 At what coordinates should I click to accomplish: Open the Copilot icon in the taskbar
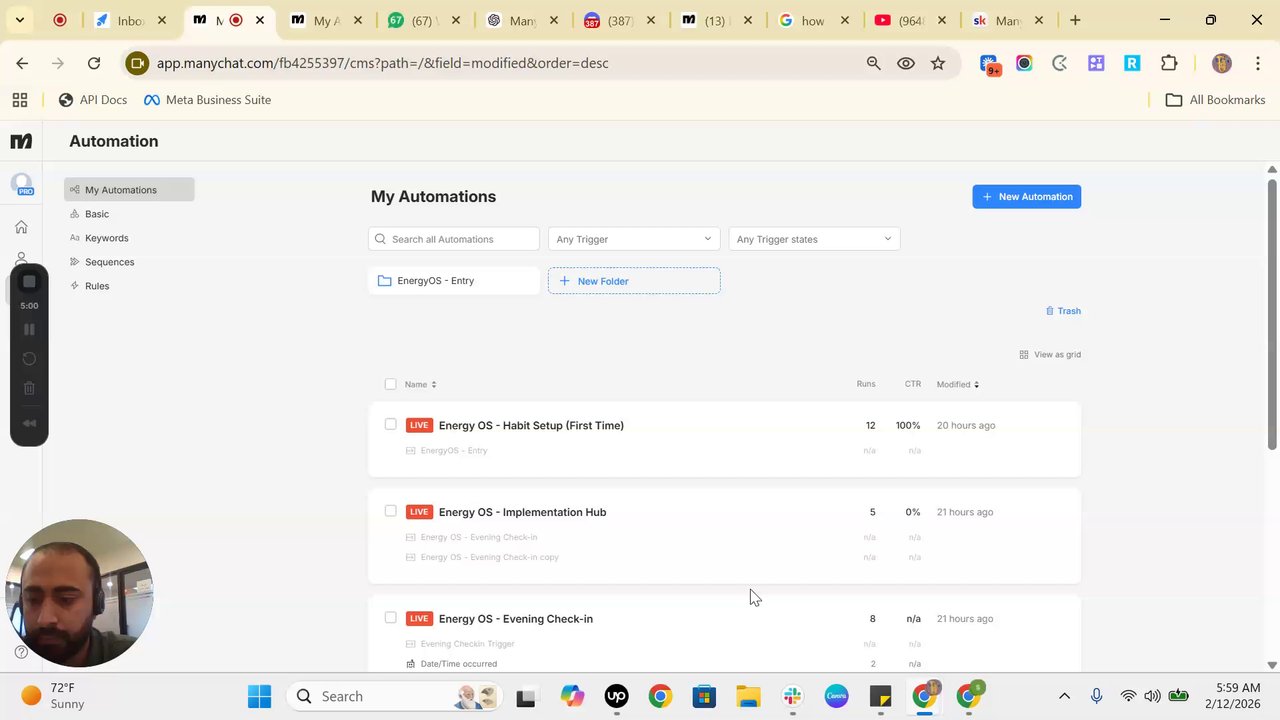(x=572, y=696)
